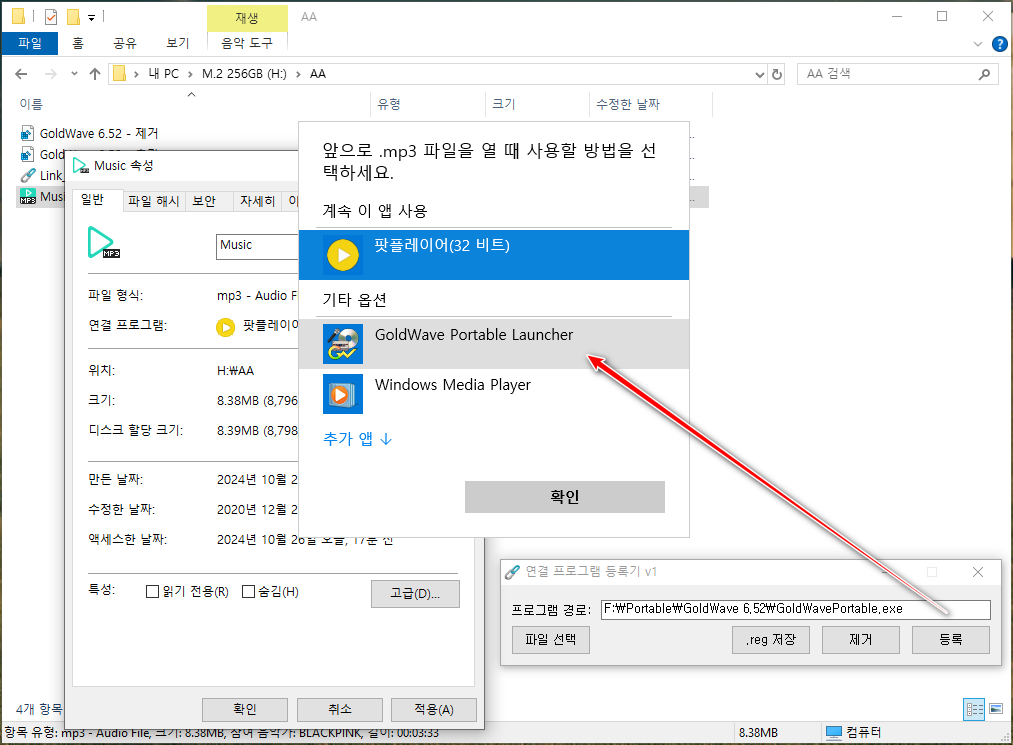Open 홈 ribbon tab

coord(78,43)
